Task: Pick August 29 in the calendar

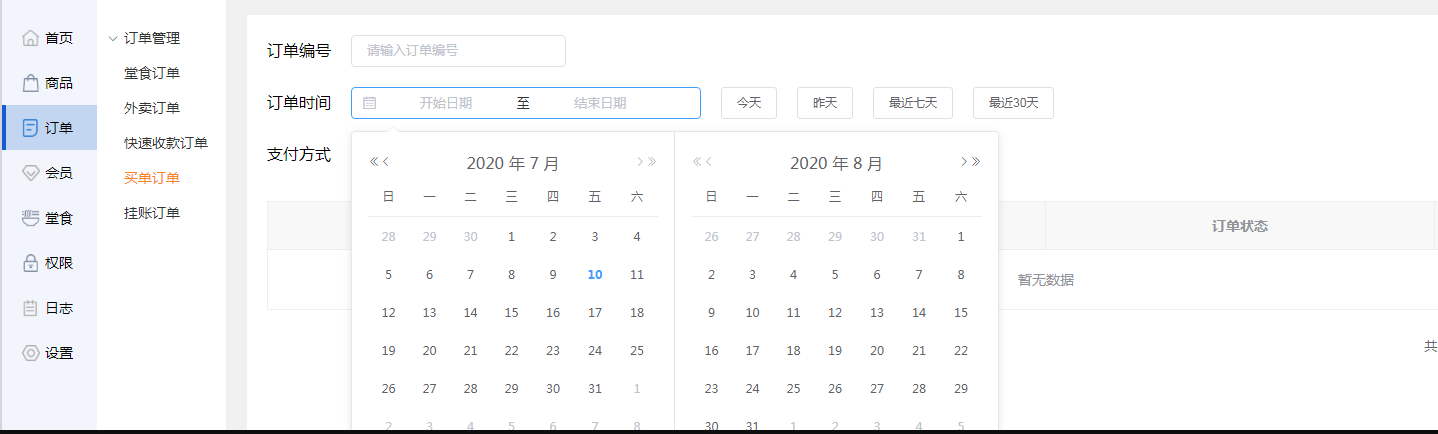Action: 961,389
